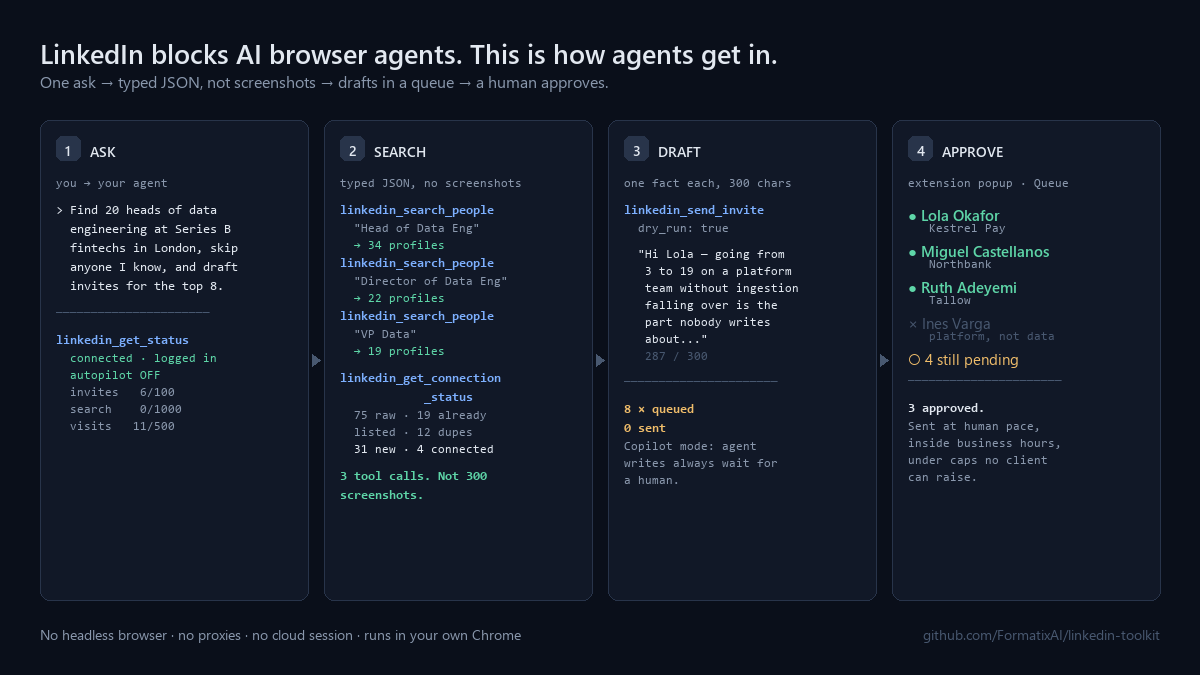Click the APPROVE panel heading

972,152
